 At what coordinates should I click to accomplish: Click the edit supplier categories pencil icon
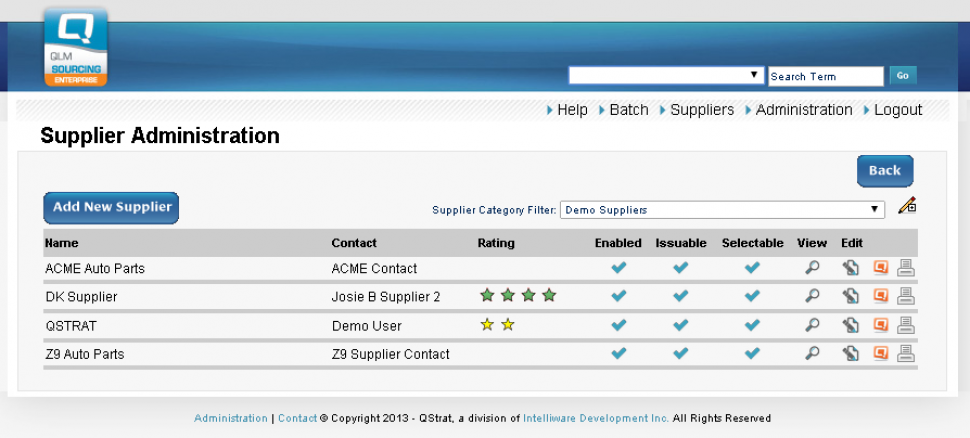pyautogui.click(x=907, y=206)
